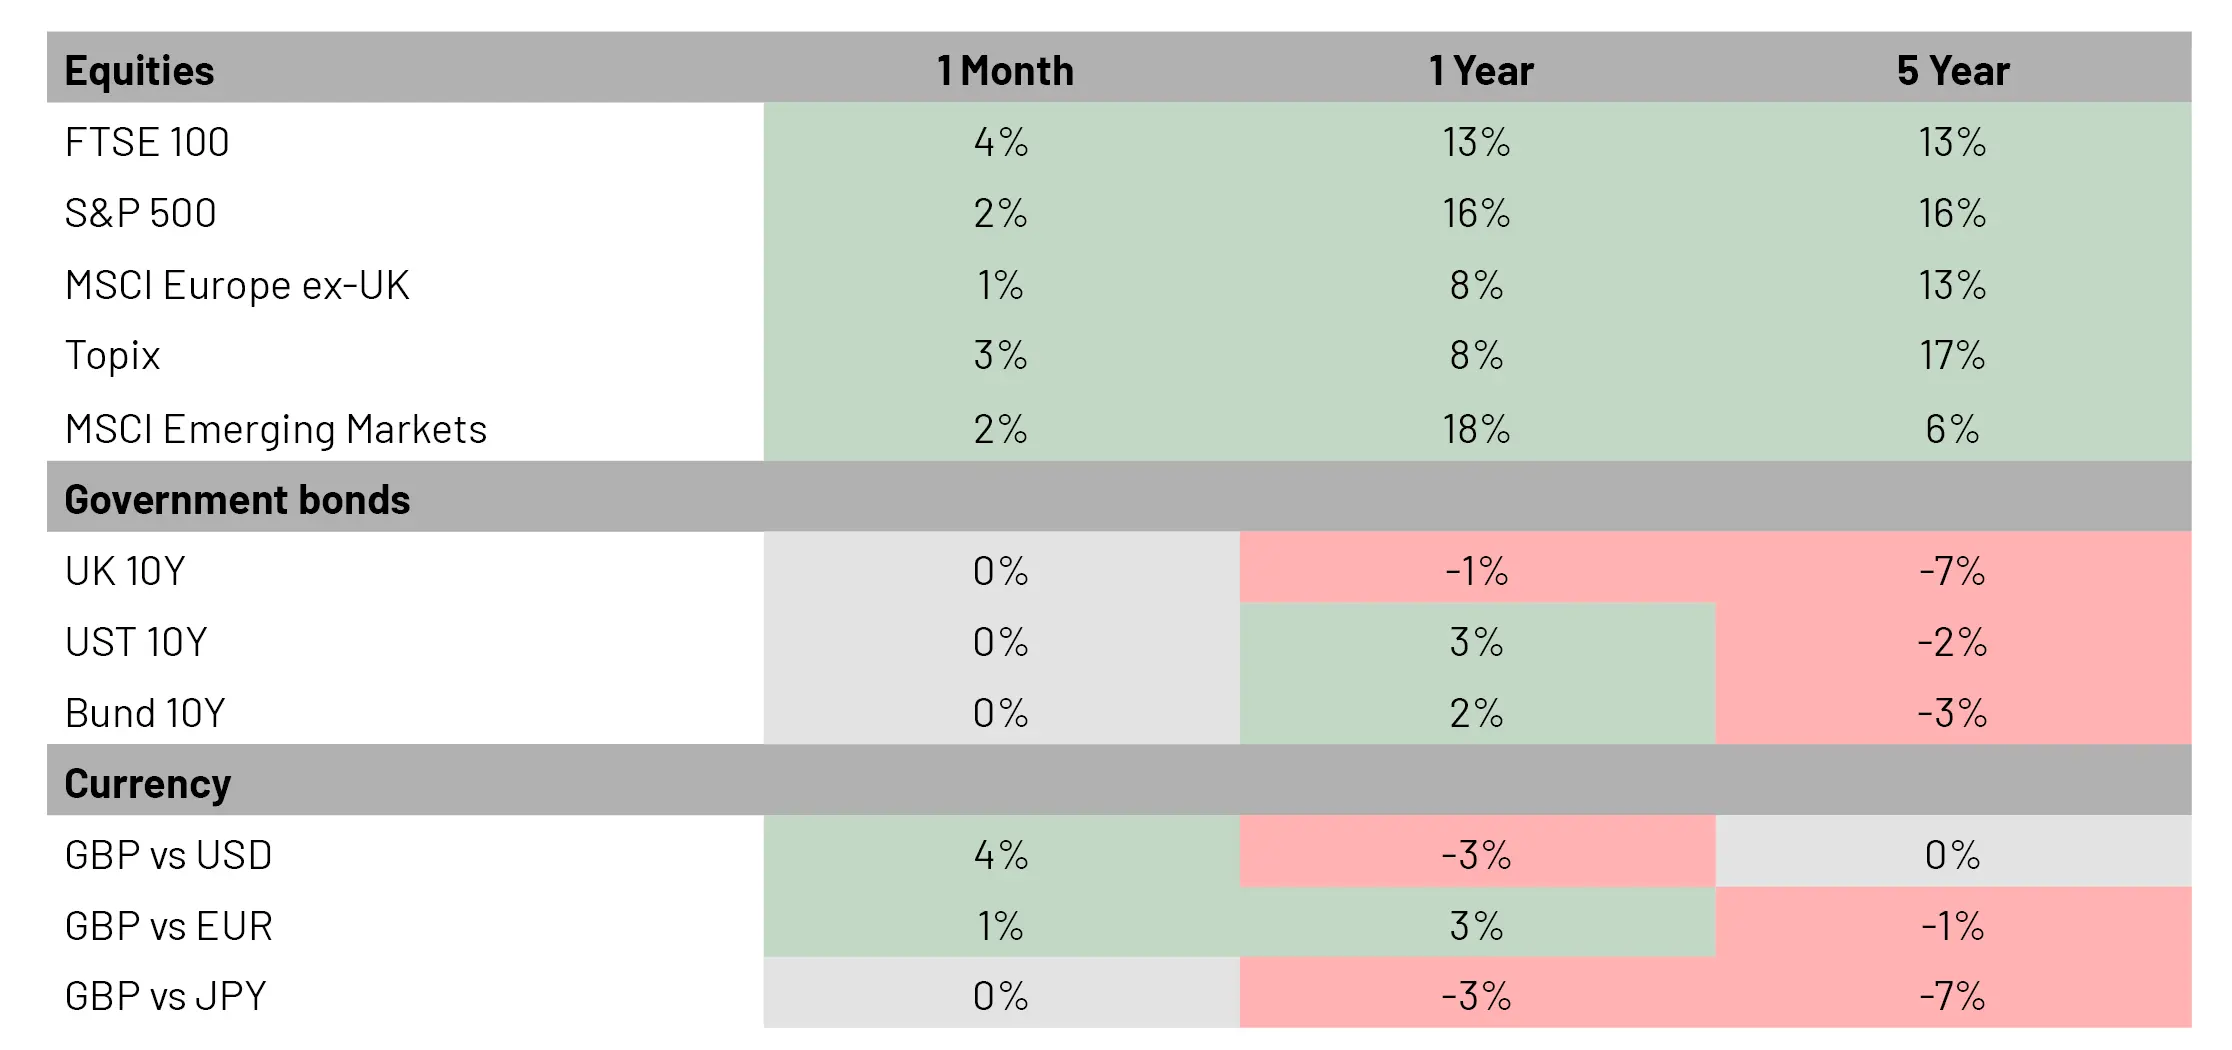Image resolution: width=2232 pixels, height=1050 pixels.
Task: Select the UK 10Y row label
Action: (125, 571)
